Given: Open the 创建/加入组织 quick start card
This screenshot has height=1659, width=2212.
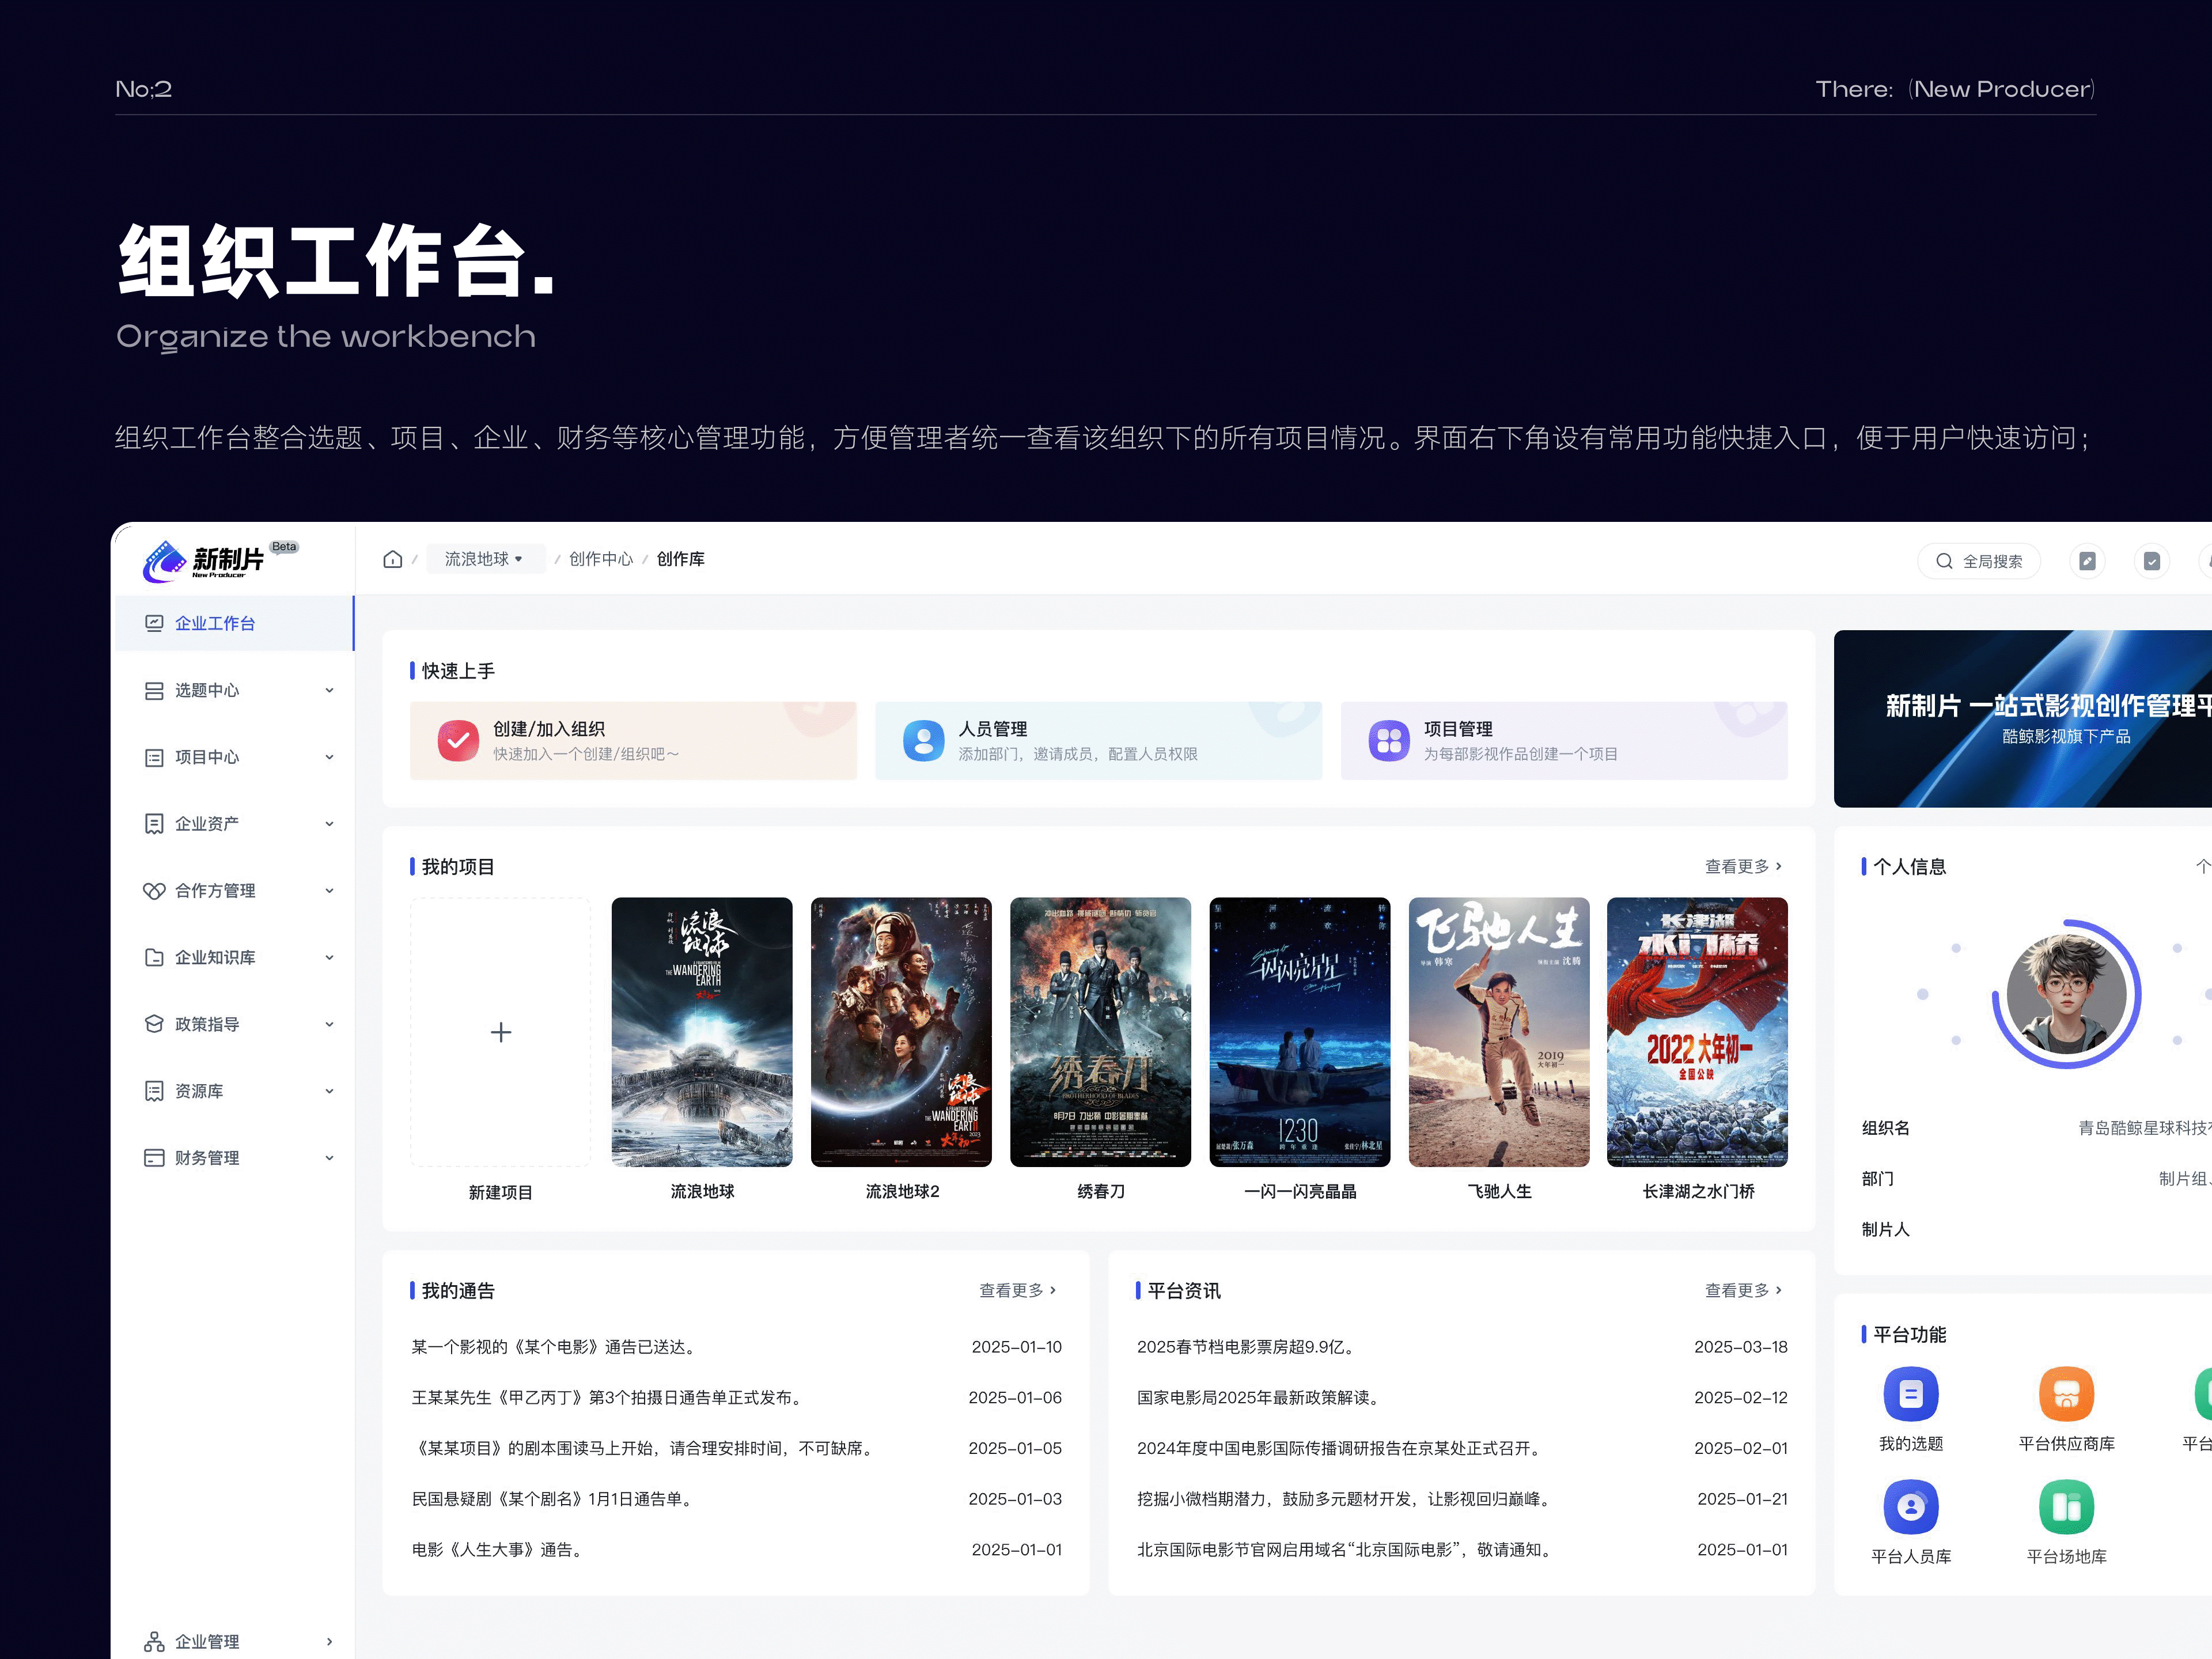Looking at the screenshot, I should point(633,741).
